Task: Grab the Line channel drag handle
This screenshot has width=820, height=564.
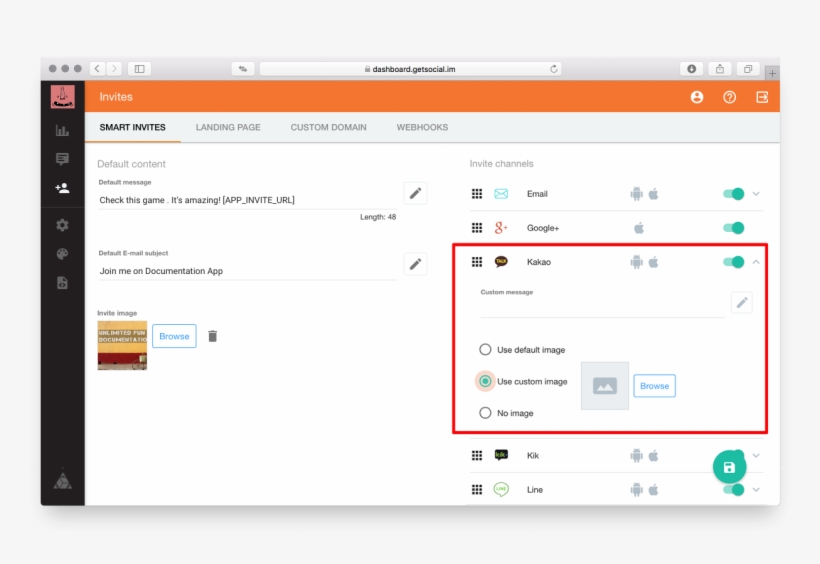Action: tap(477, 489)
